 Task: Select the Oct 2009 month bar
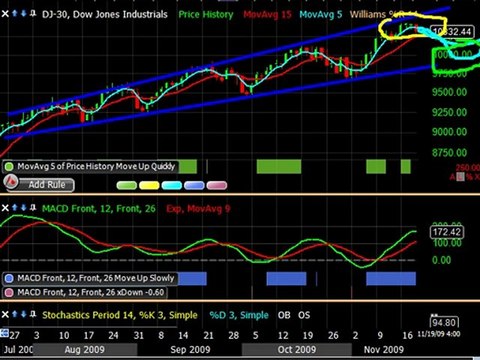(x=297, y=350)
